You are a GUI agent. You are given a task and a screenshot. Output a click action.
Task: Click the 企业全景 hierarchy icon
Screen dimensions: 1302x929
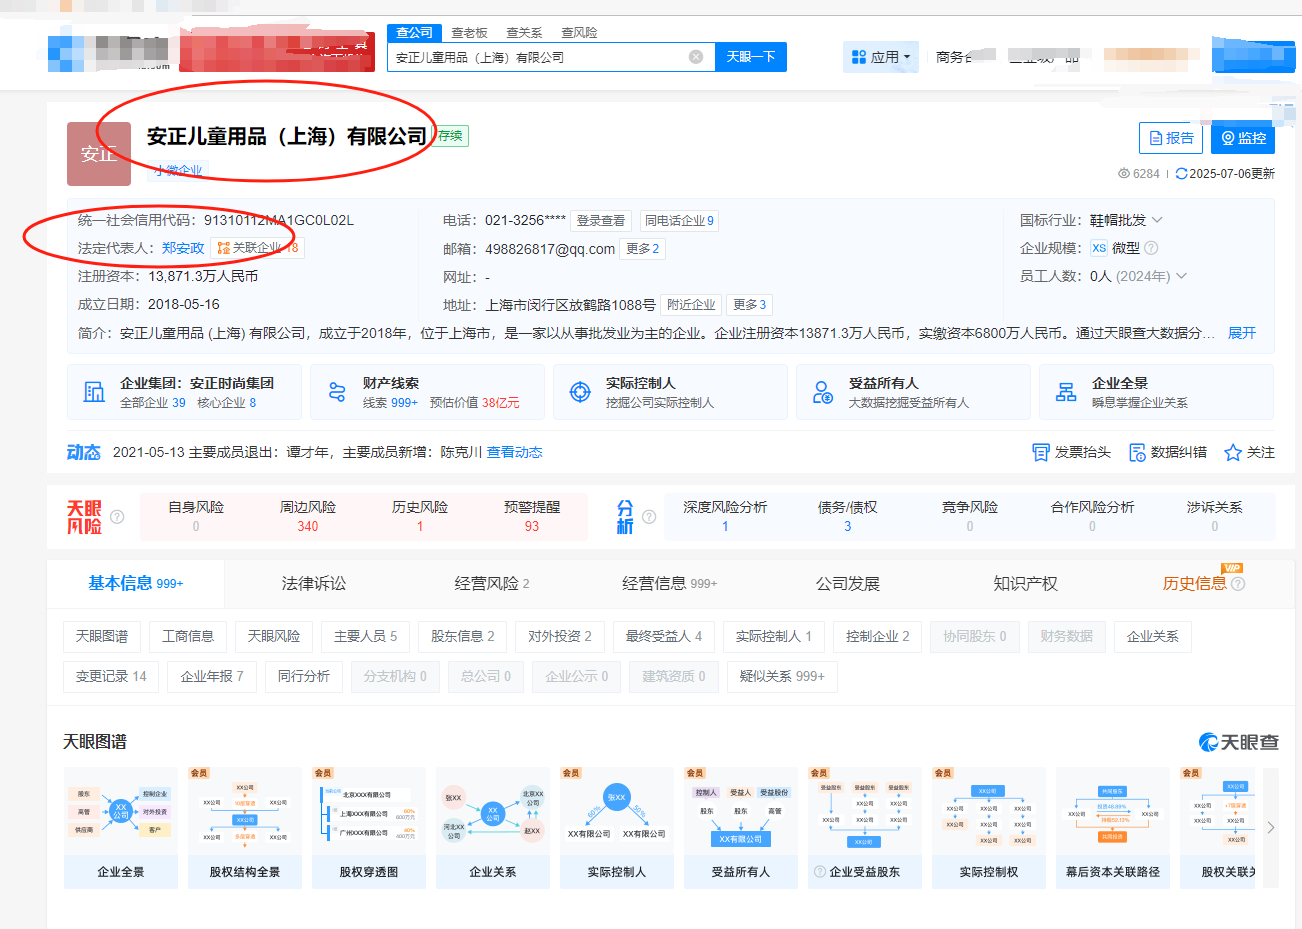(1066, 392)
